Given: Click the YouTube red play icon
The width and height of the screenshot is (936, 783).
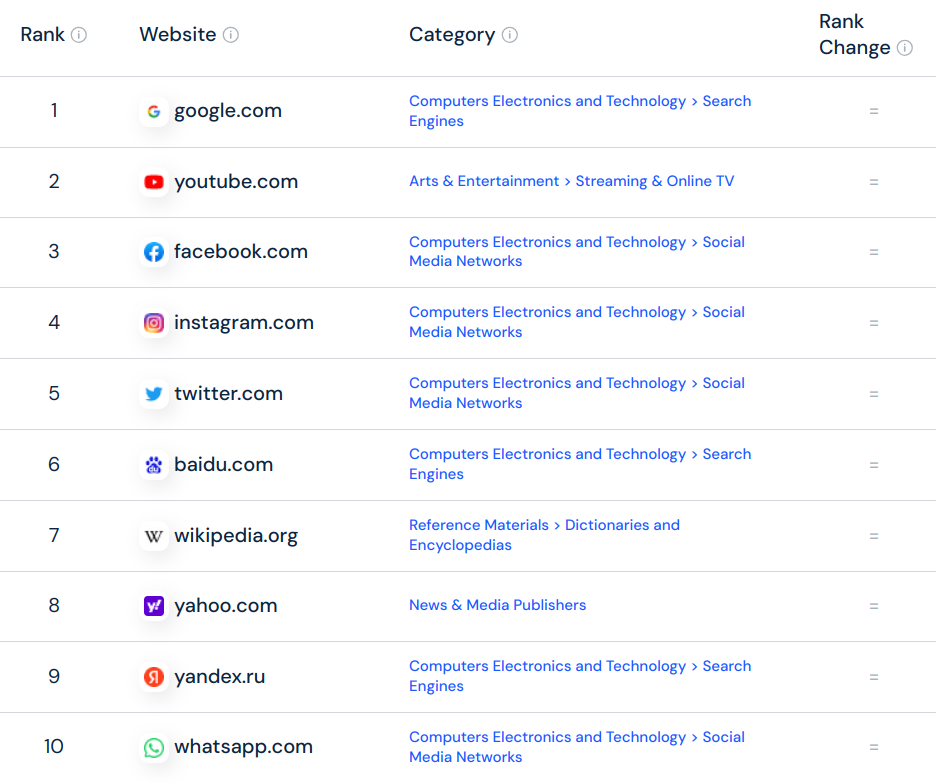Looking at the screenshot, I should coord(154,182).
